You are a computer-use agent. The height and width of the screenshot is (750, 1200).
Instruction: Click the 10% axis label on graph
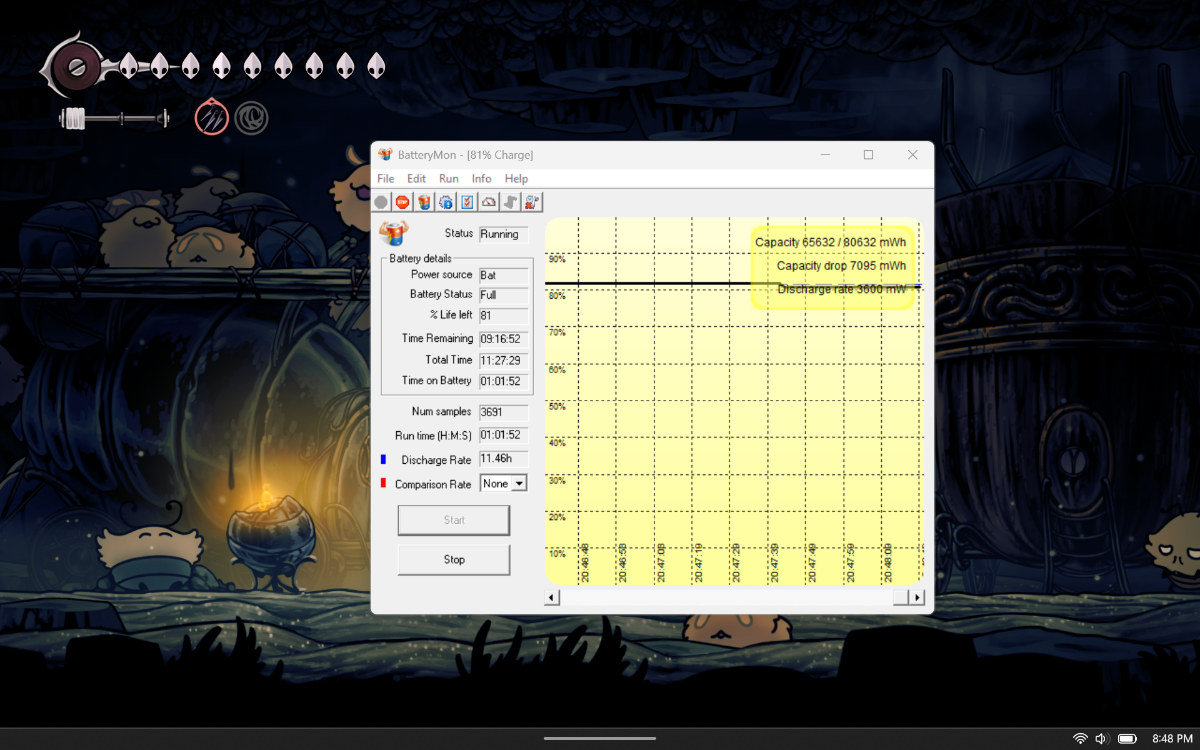click(x=557, y=553)
